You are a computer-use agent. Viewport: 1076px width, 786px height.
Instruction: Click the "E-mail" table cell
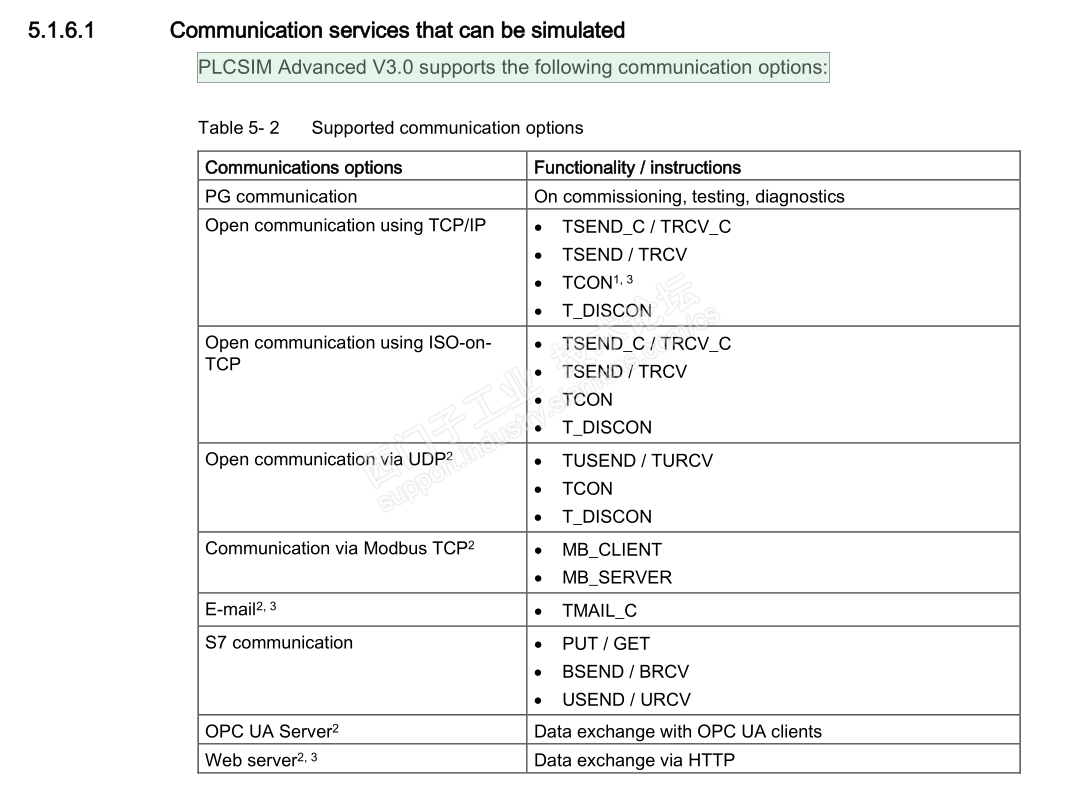point(232,610)
